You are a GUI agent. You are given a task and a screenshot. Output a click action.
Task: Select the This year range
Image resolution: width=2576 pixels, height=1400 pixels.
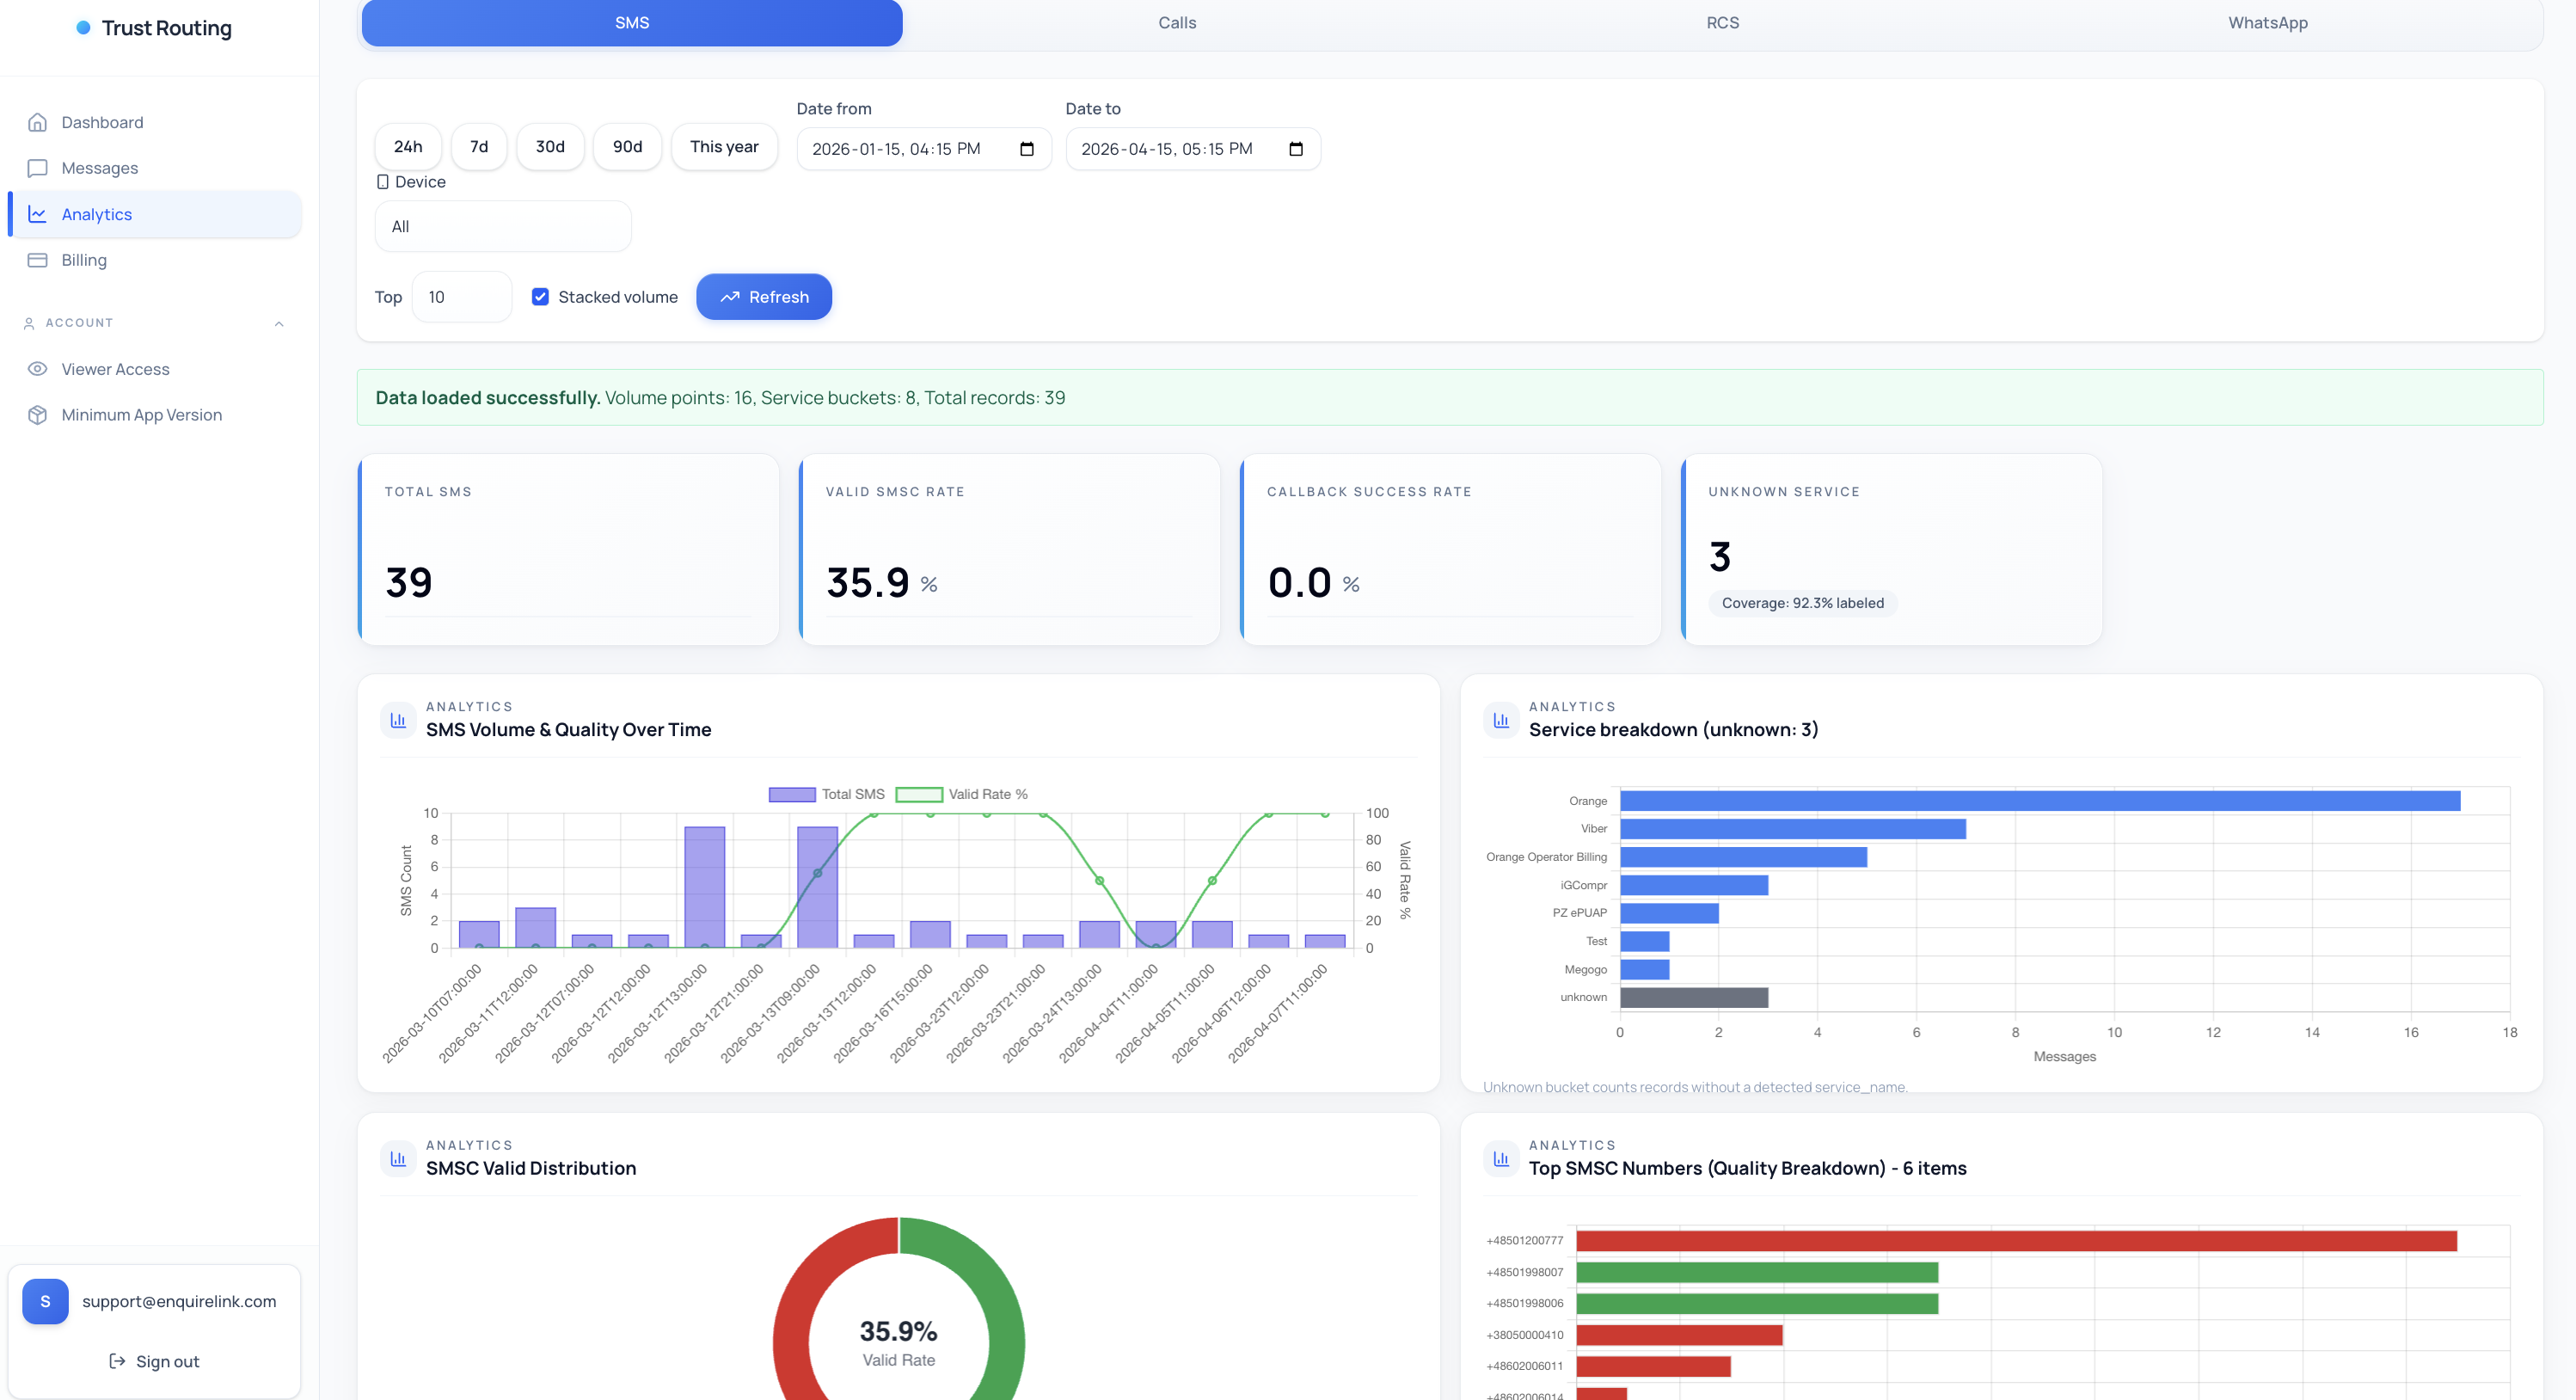point(724,147)
